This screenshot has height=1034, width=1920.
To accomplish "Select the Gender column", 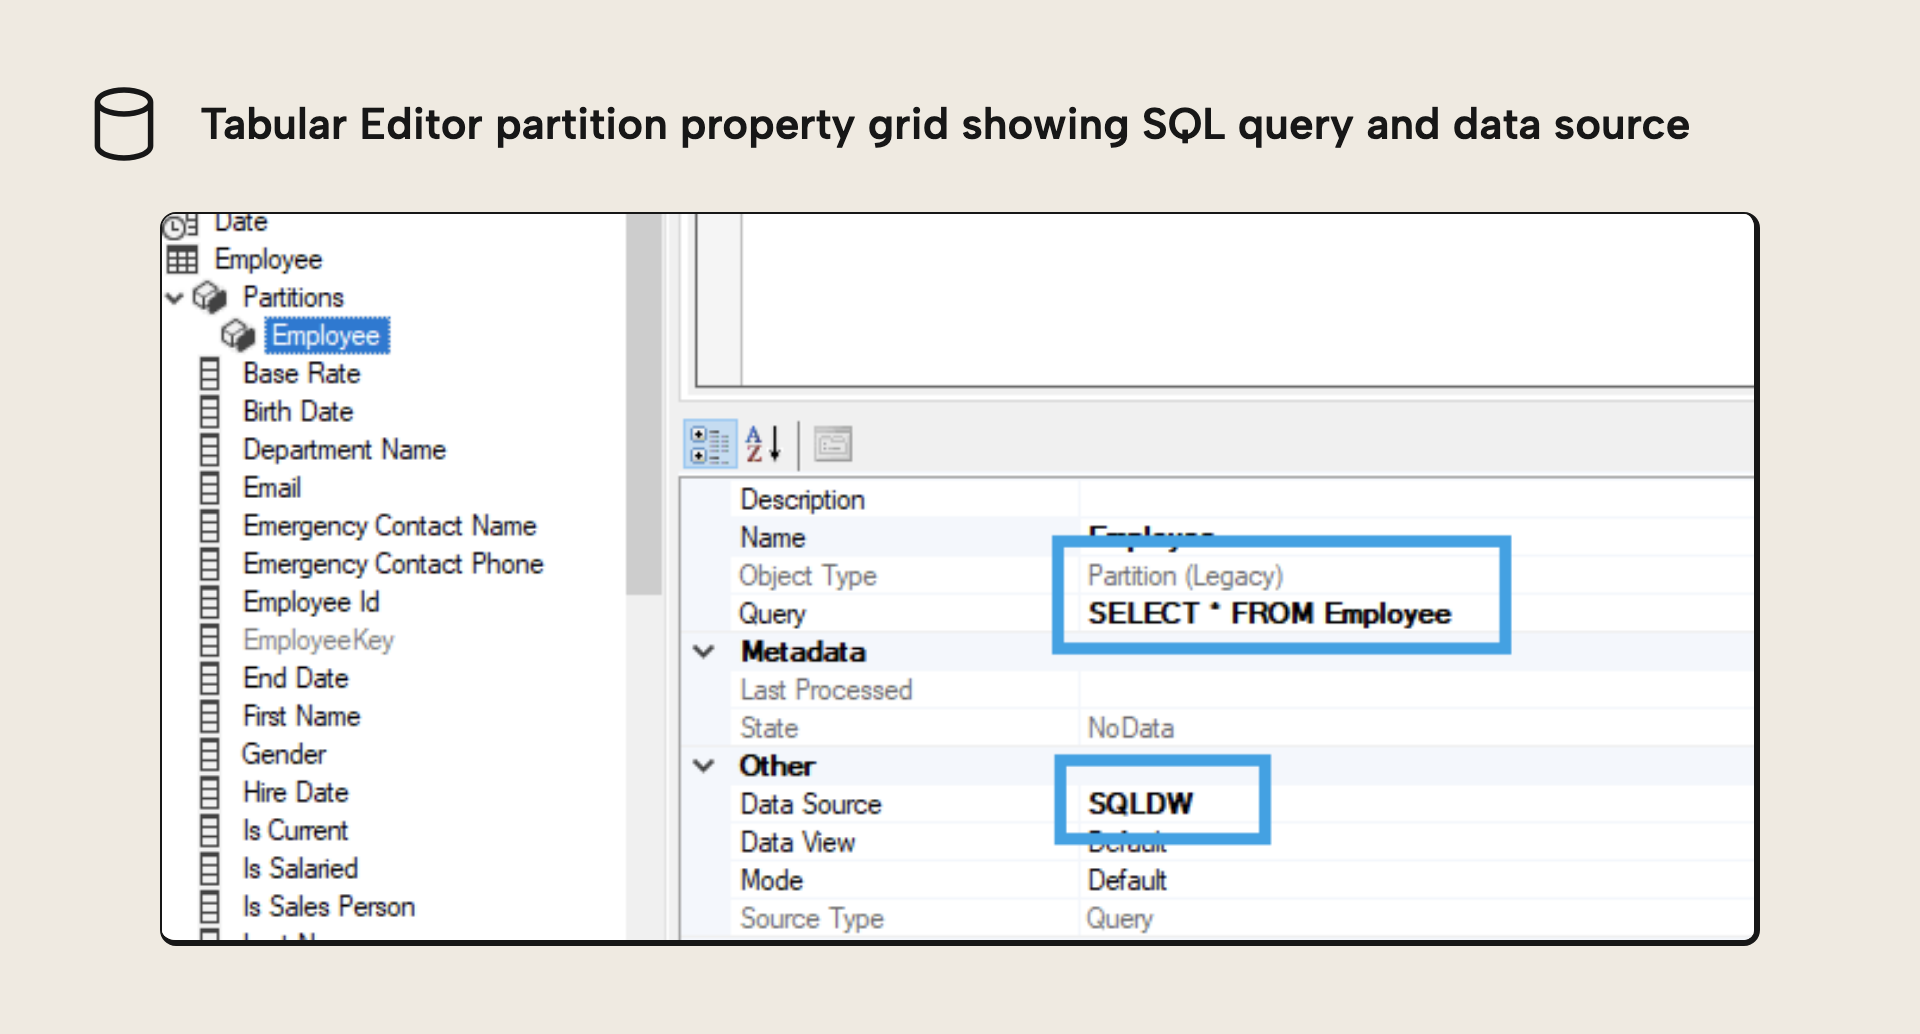I will (x=284, y=754).
